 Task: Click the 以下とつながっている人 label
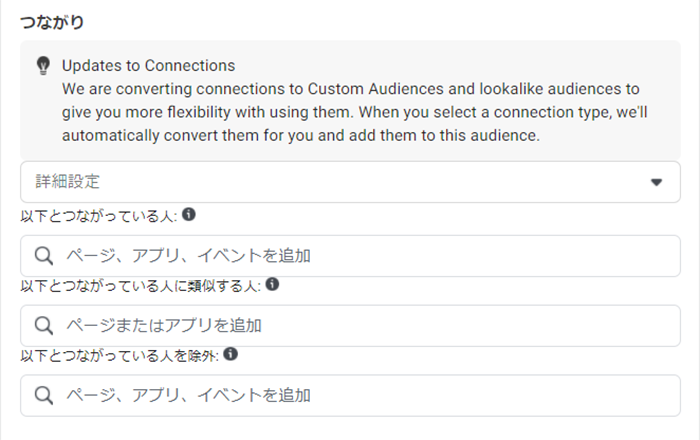click(x=99, y=216)
